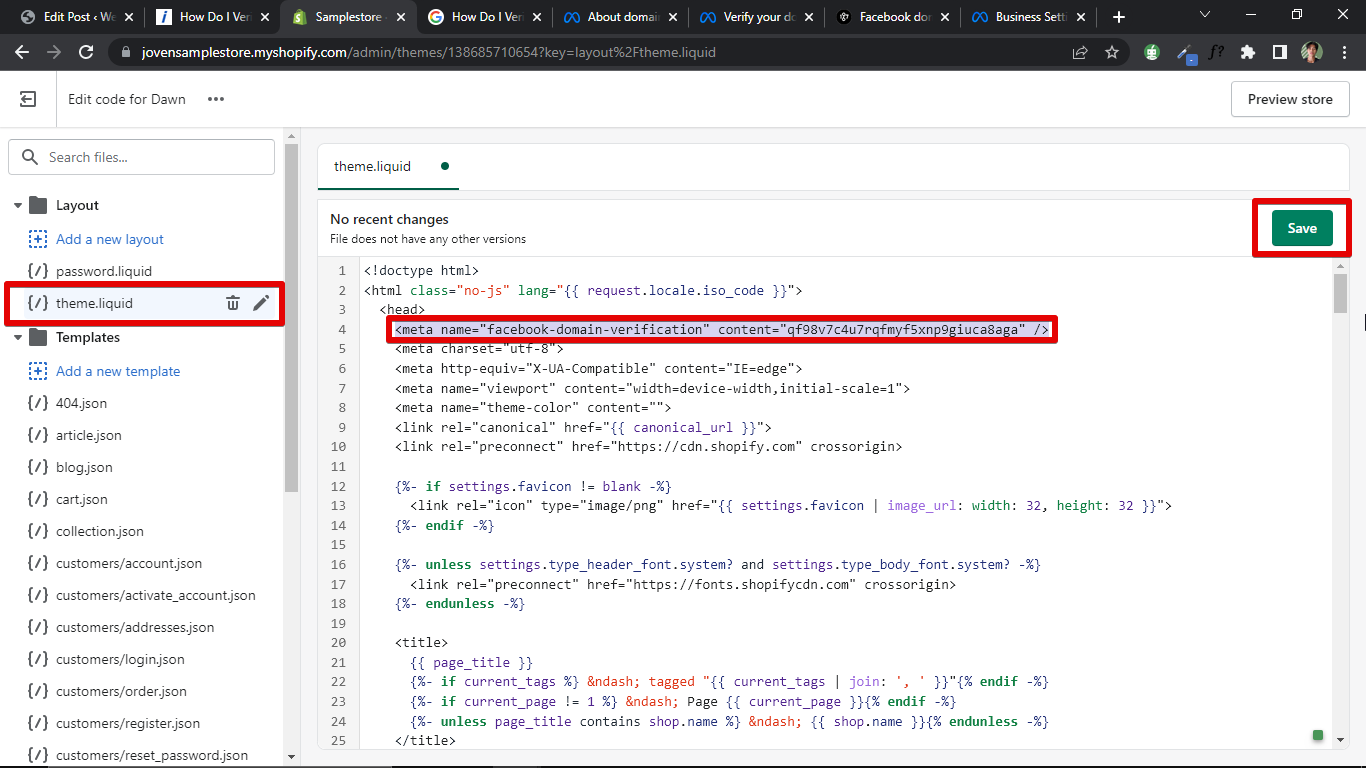Open a new browser tab with plus
The height and width of the screenshot is (768, 1366).
1119,17
